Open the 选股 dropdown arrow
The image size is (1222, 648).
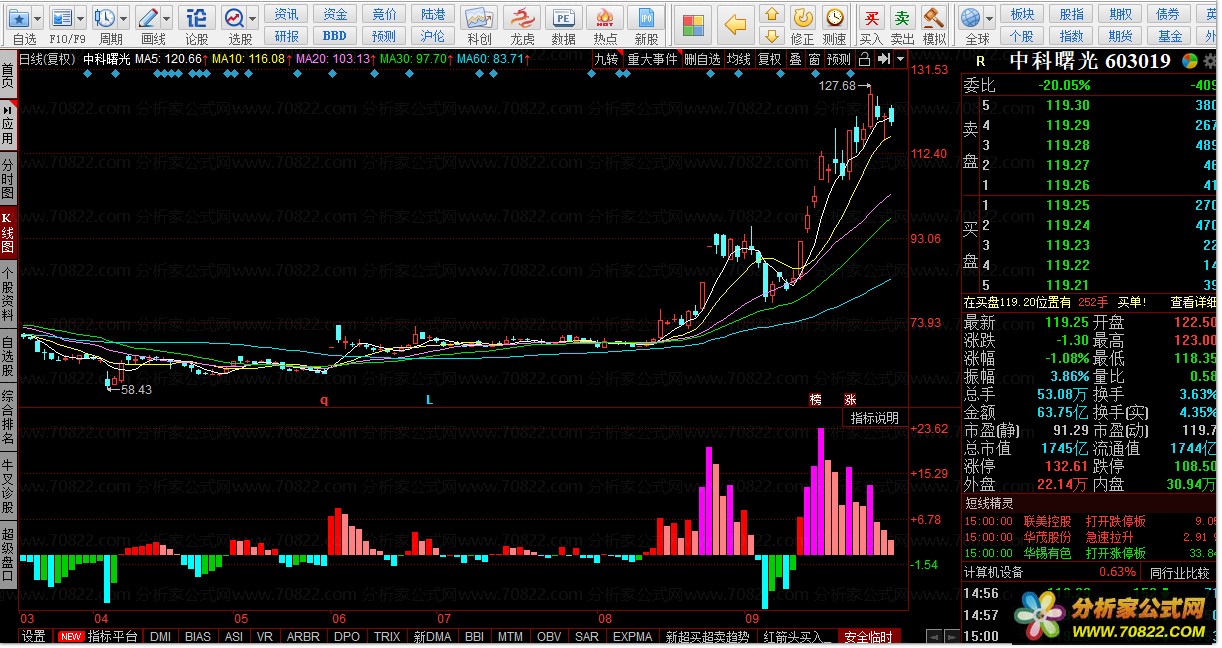(253, 18)
